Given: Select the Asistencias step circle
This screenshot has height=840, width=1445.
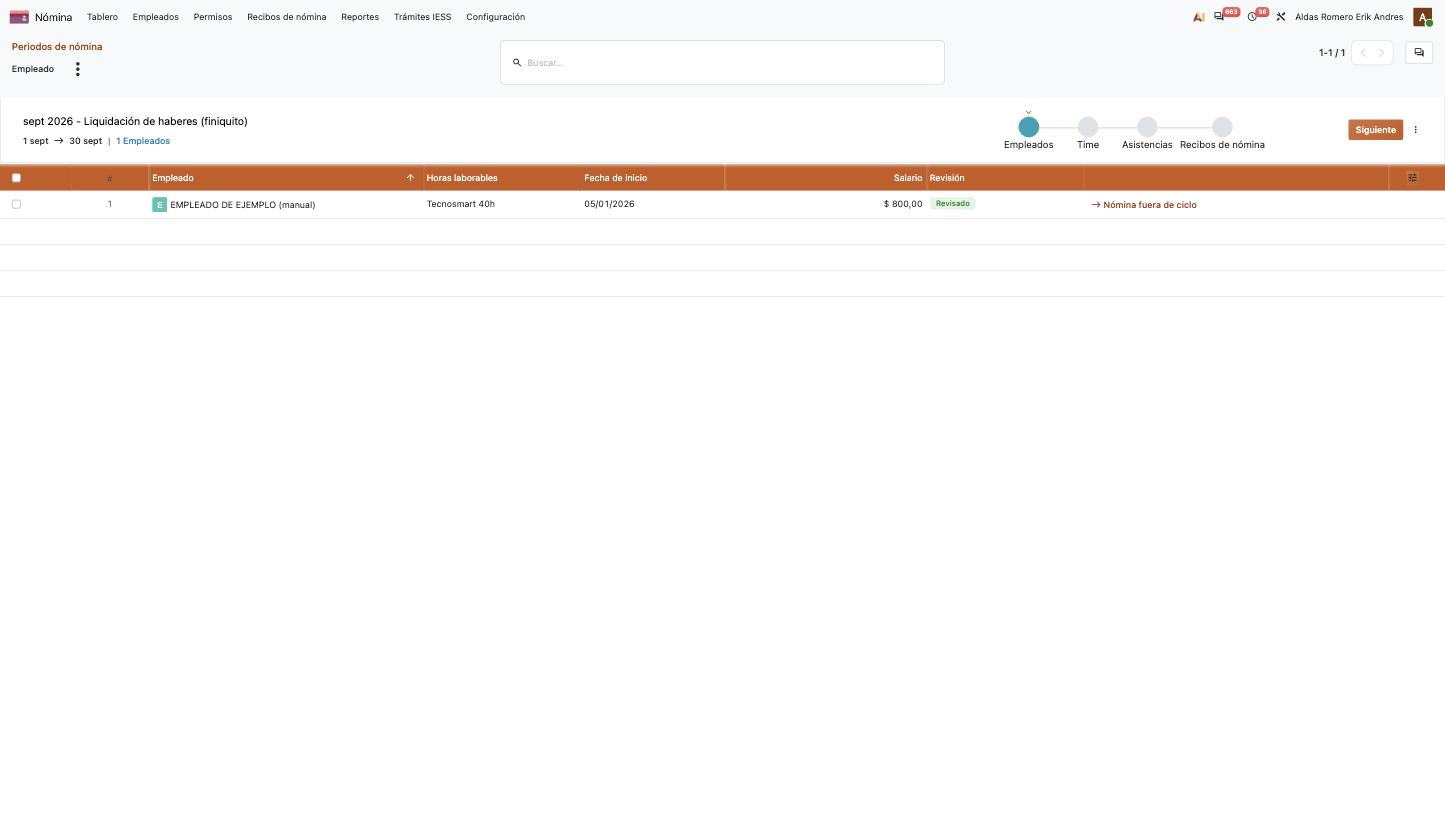Looking at the screenshot, I should click(x=1147, y=127).
